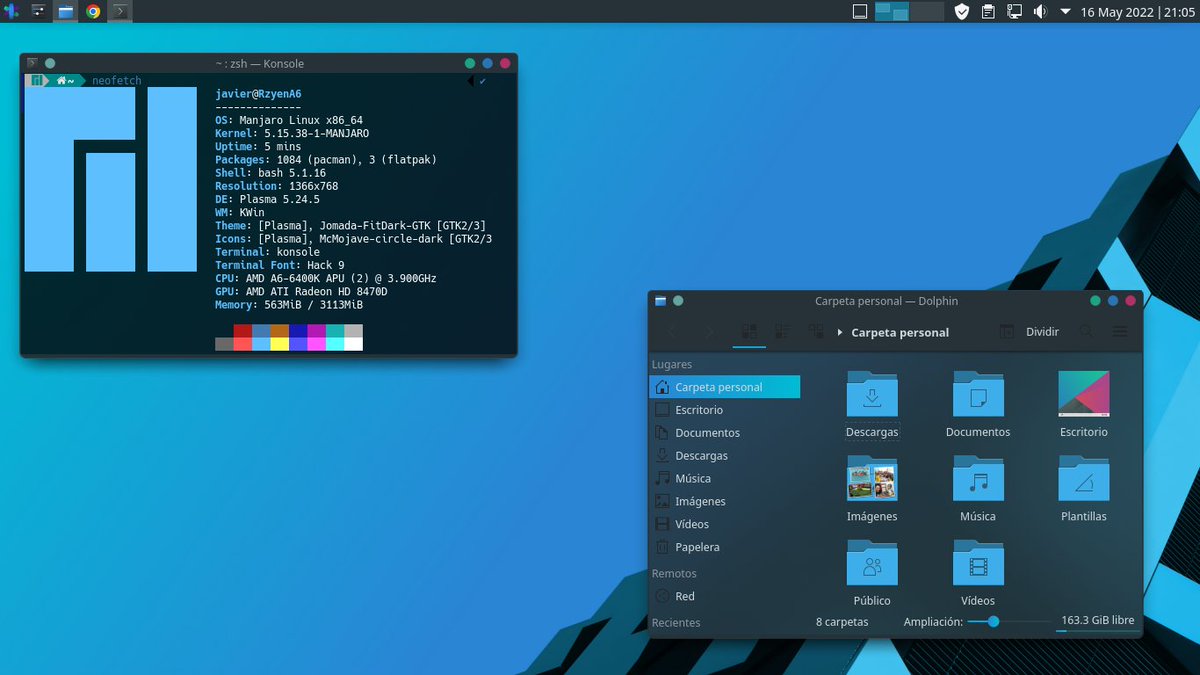Open the security shield tray icon

coord(962,12)
